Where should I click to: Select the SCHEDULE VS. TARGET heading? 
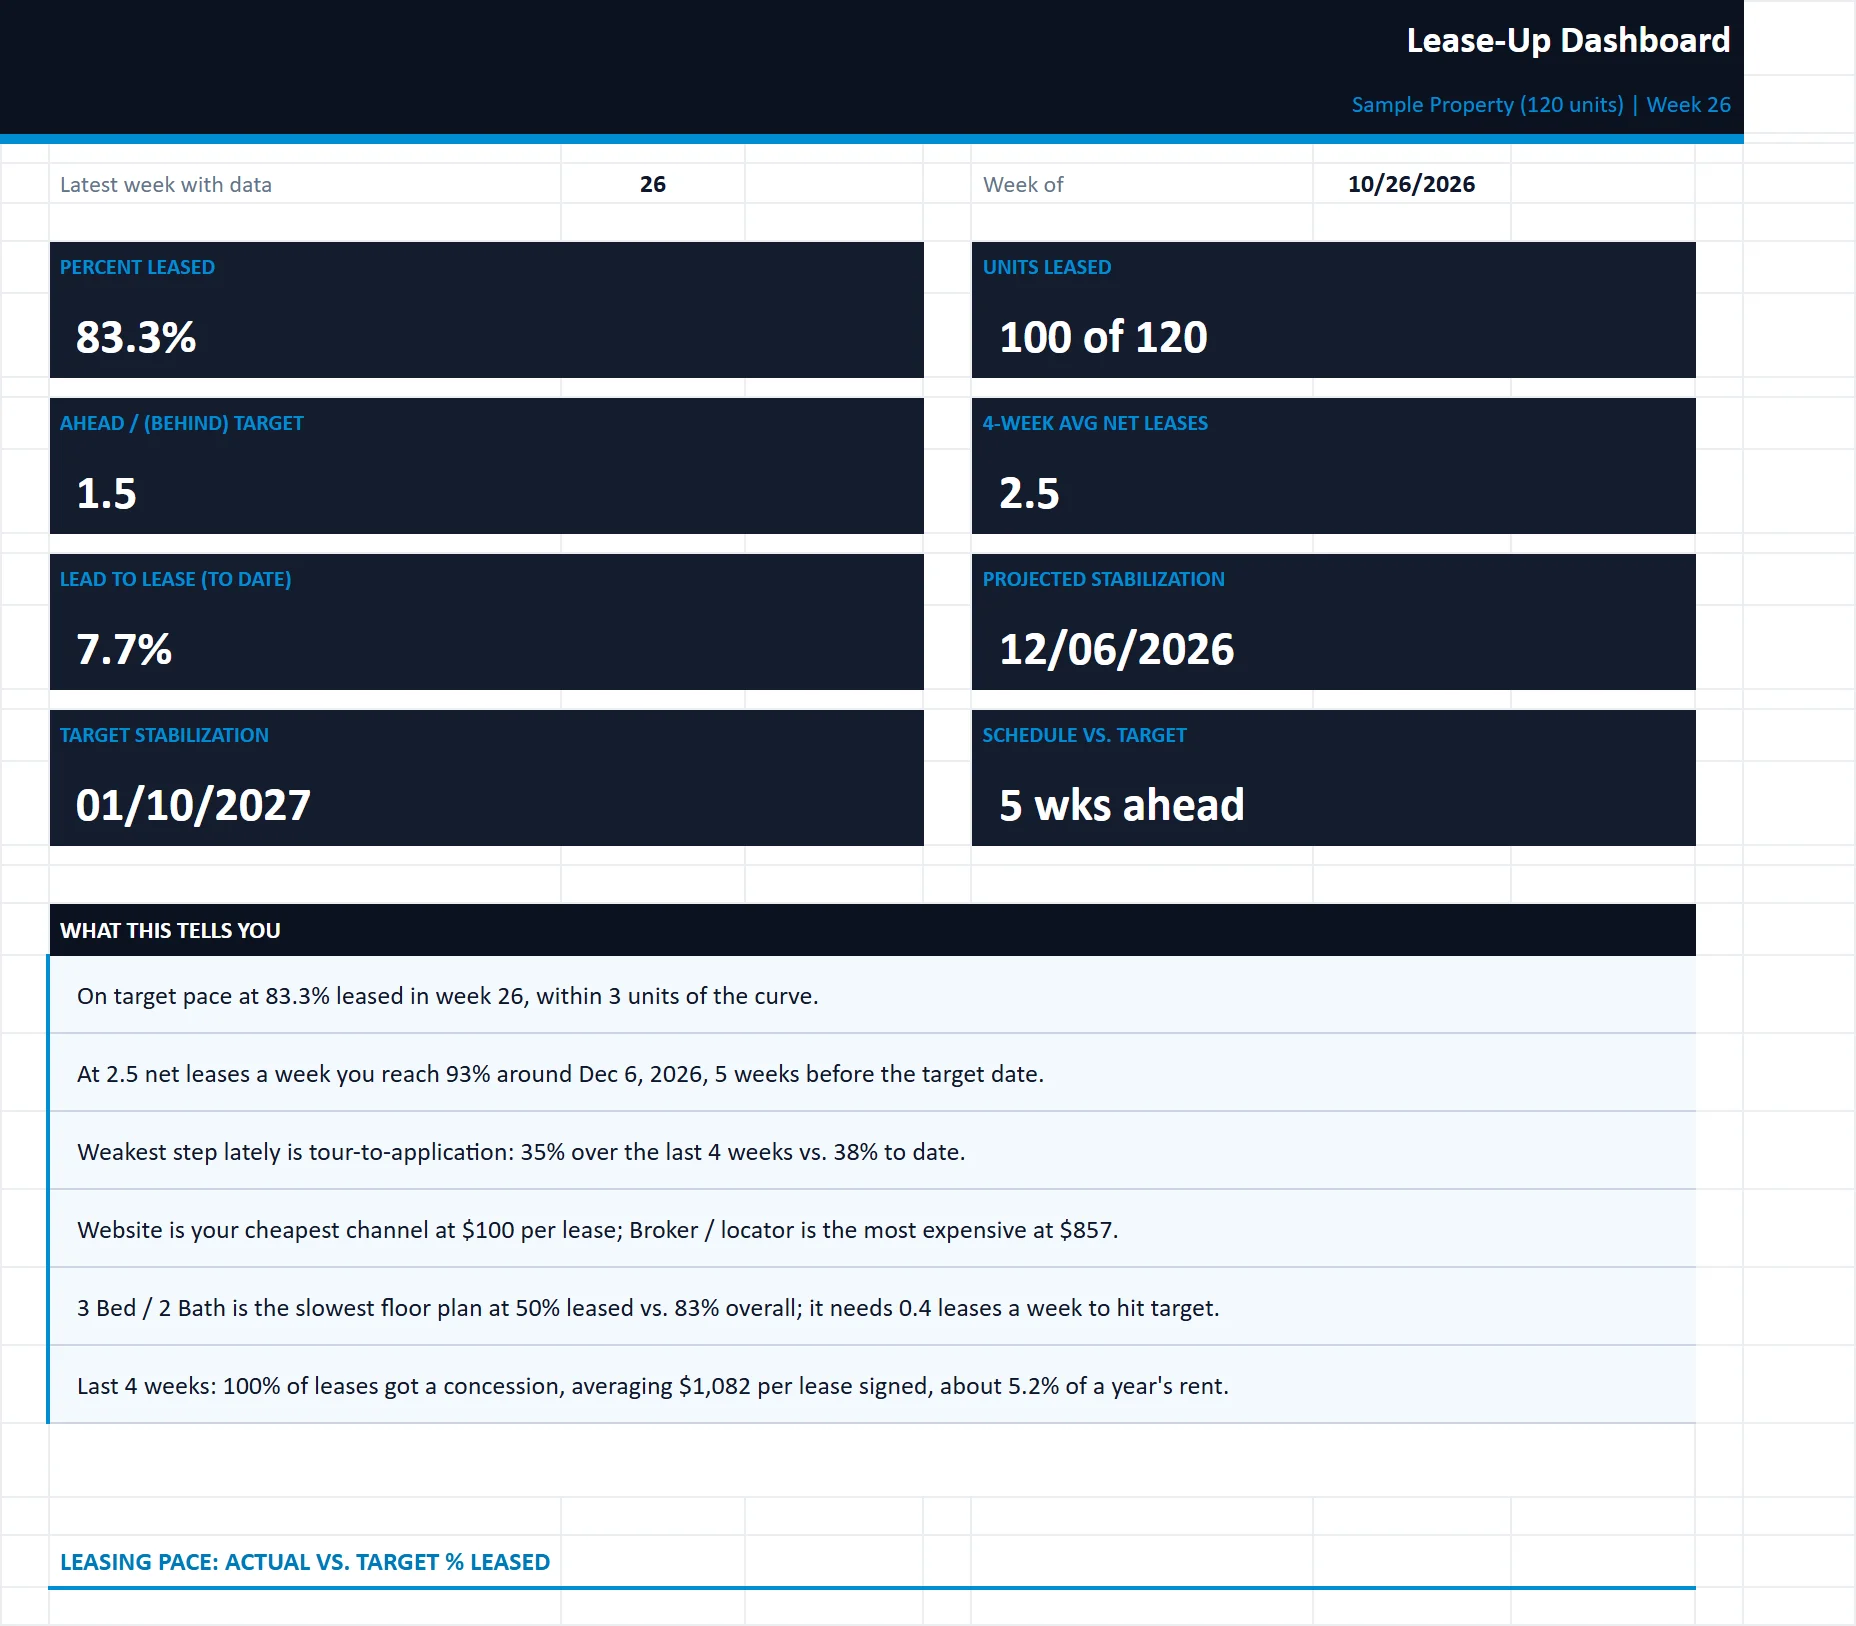click(x=1084, y=735)
